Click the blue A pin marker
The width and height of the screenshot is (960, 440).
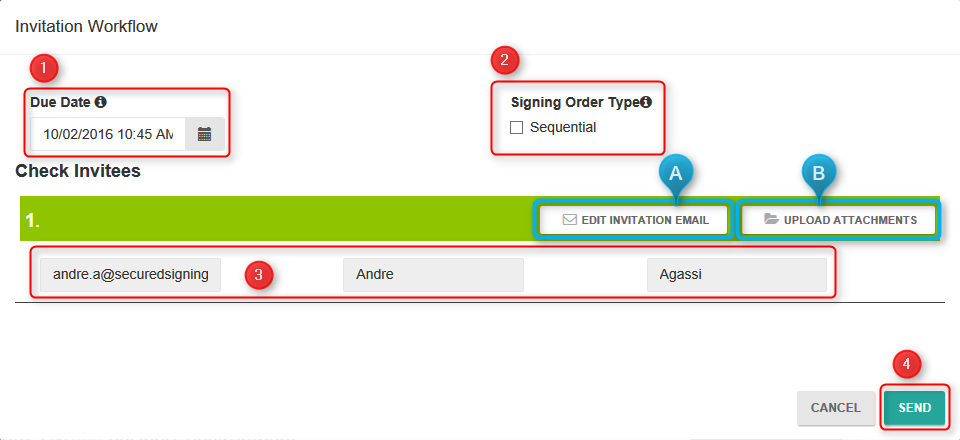click(x=675, y=174)
